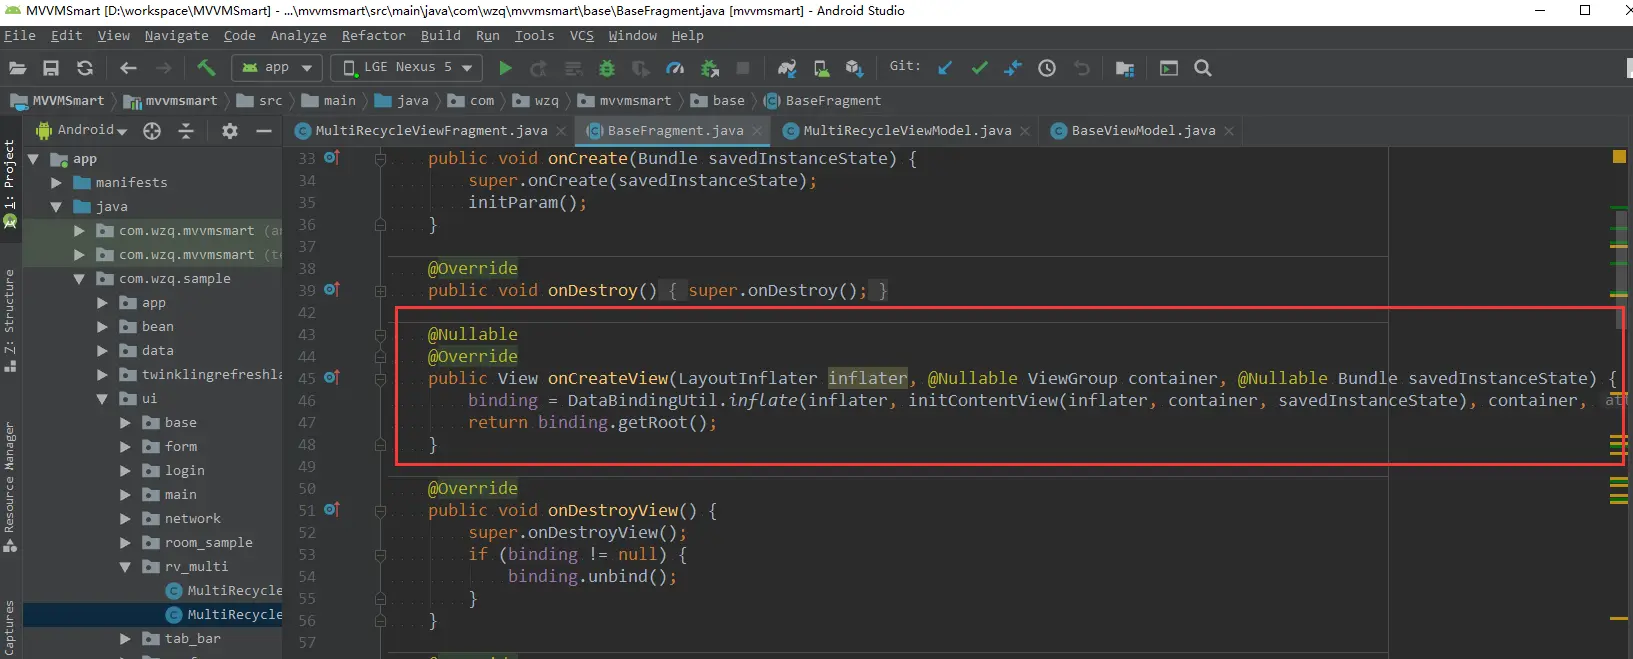Open the SDK Manager icon

854,68
